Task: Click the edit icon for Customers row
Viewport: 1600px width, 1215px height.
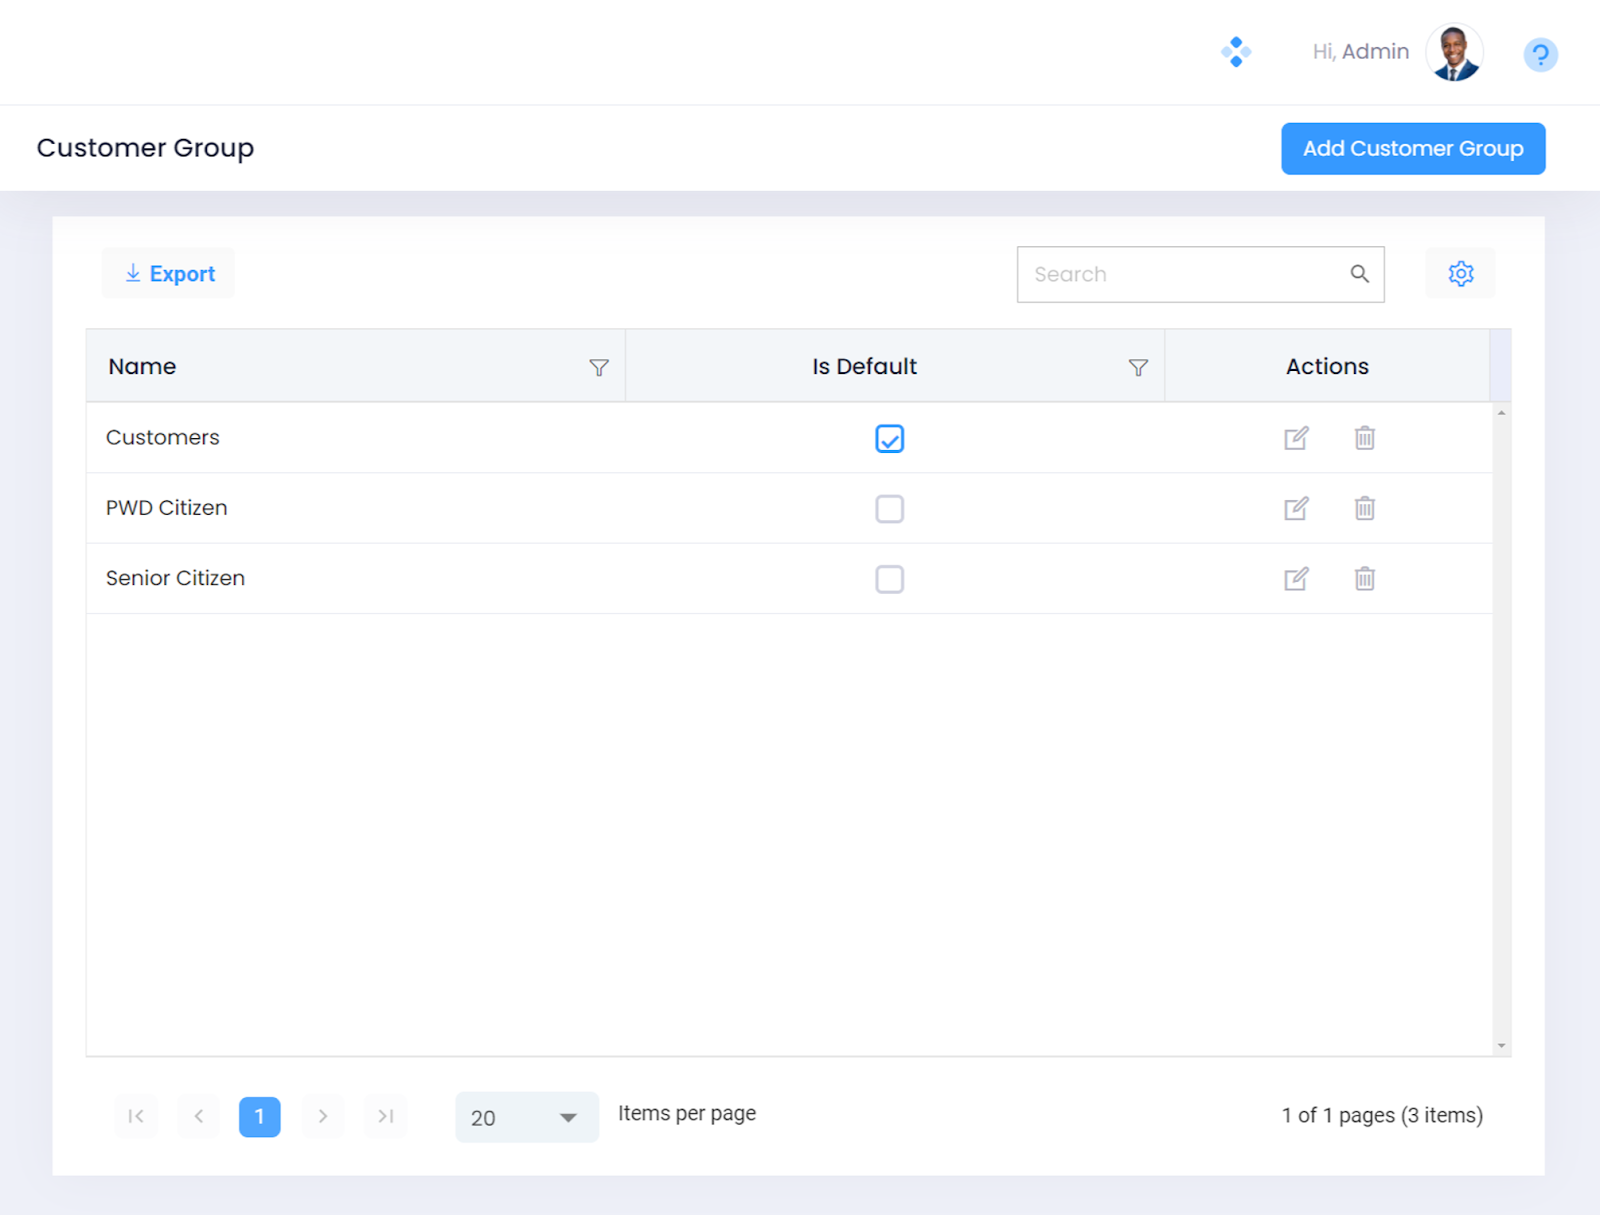Action: click(x=1296, y=438)
